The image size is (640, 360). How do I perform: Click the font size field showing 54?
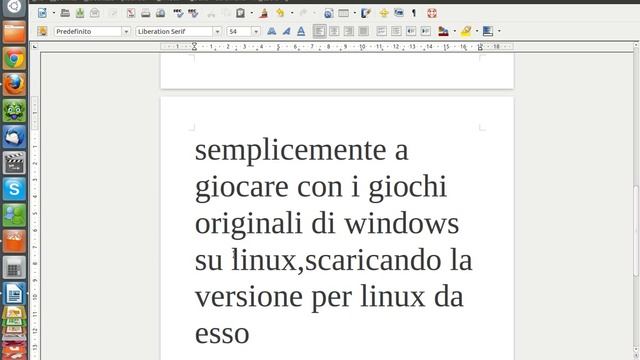[239, 31]
